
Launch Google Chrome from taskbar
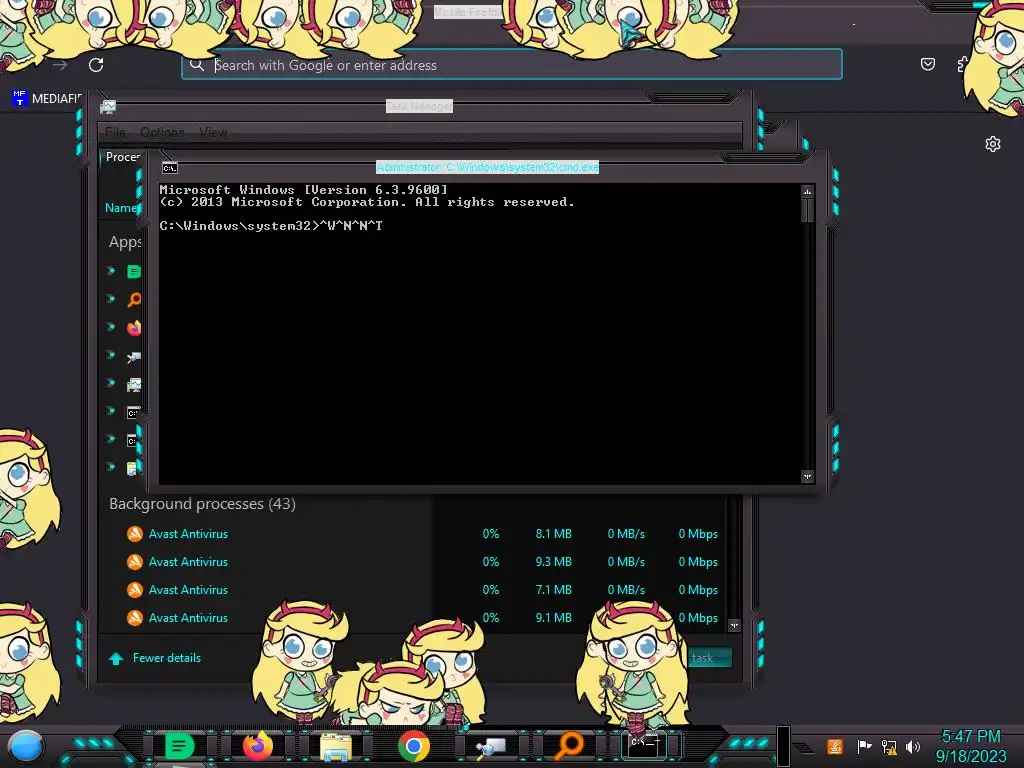pos(413,746)
